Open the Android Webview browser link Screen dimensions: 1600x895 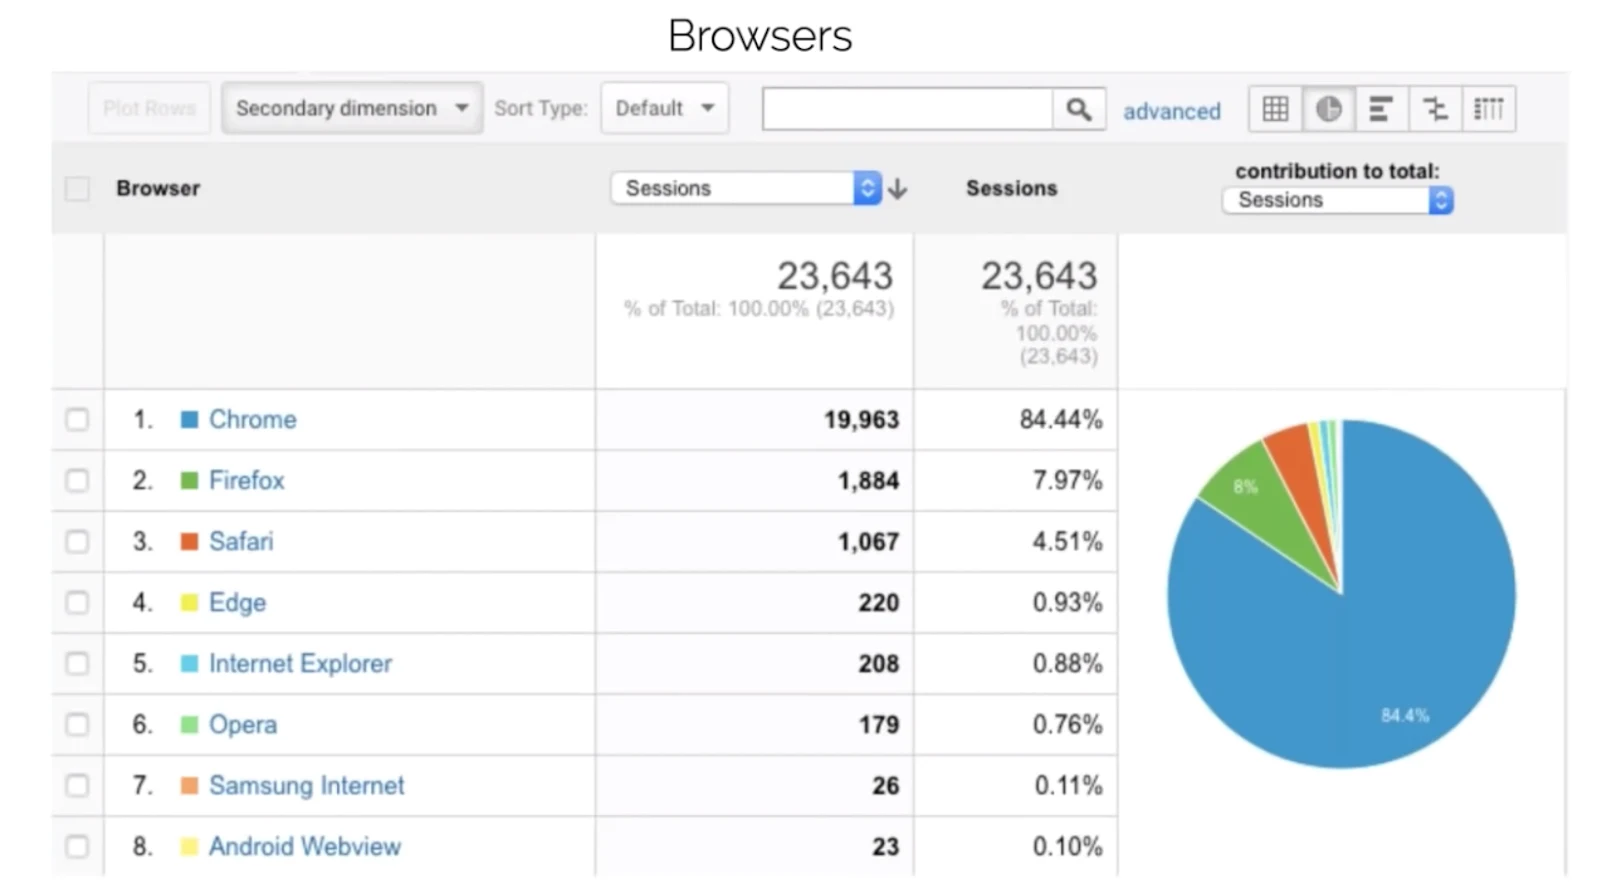[305, 846]
